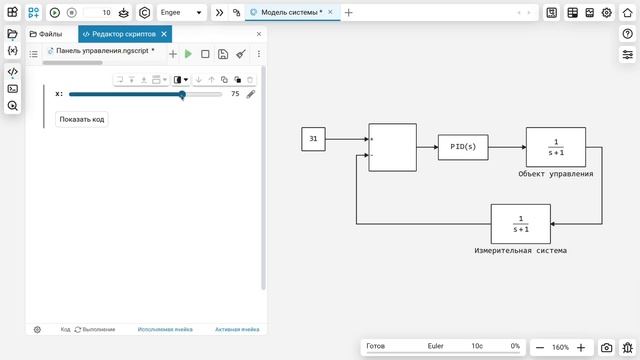Select the Объект управления transfer block
This screenshot has width=640, height=360.
tap(556, 147)
